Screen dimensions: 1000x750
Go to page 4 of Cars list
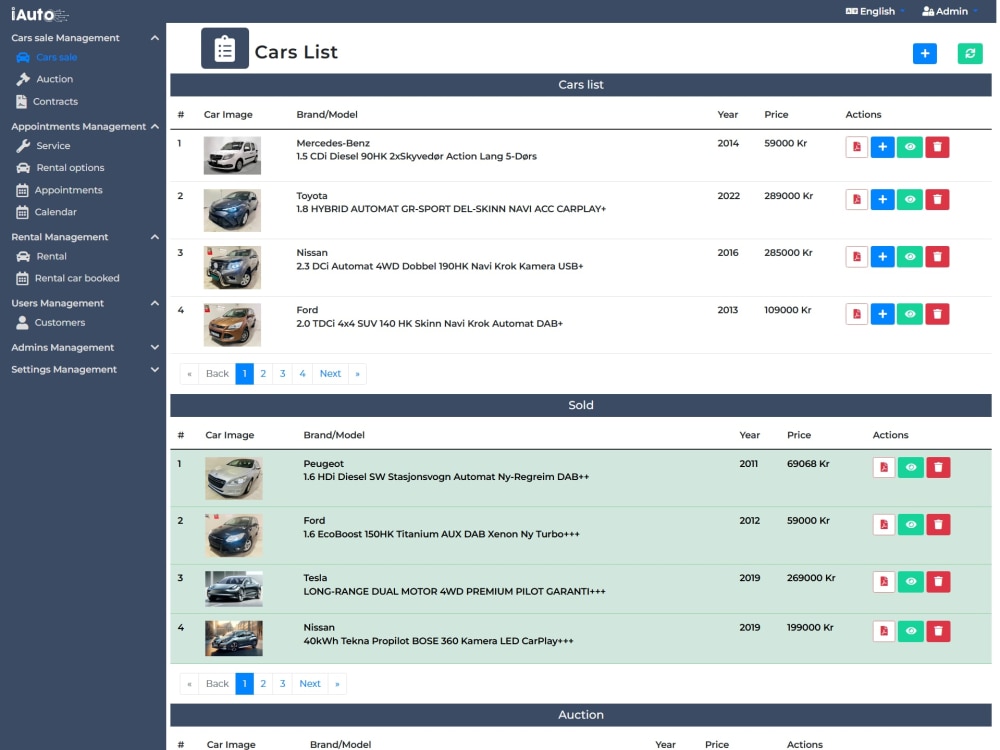302,374
